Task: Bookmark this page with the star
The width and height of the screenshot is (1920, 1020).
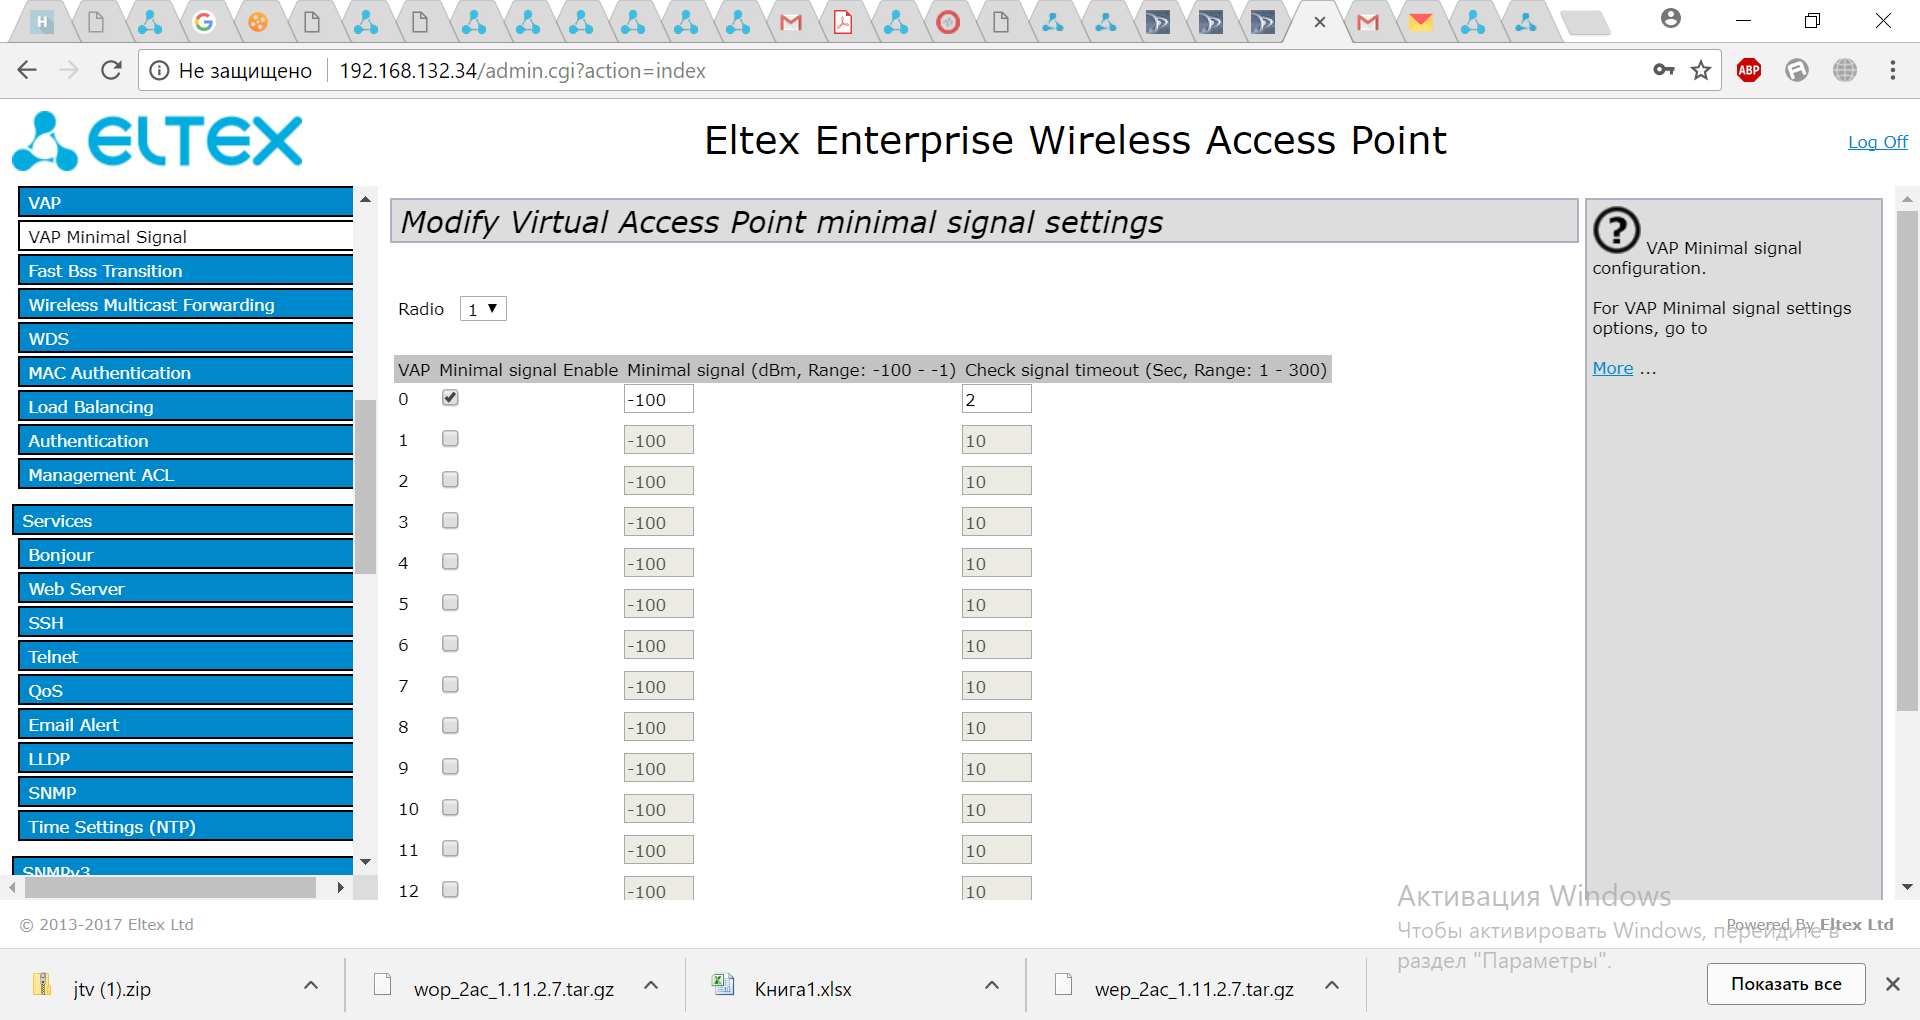Action: [1701, 70]
